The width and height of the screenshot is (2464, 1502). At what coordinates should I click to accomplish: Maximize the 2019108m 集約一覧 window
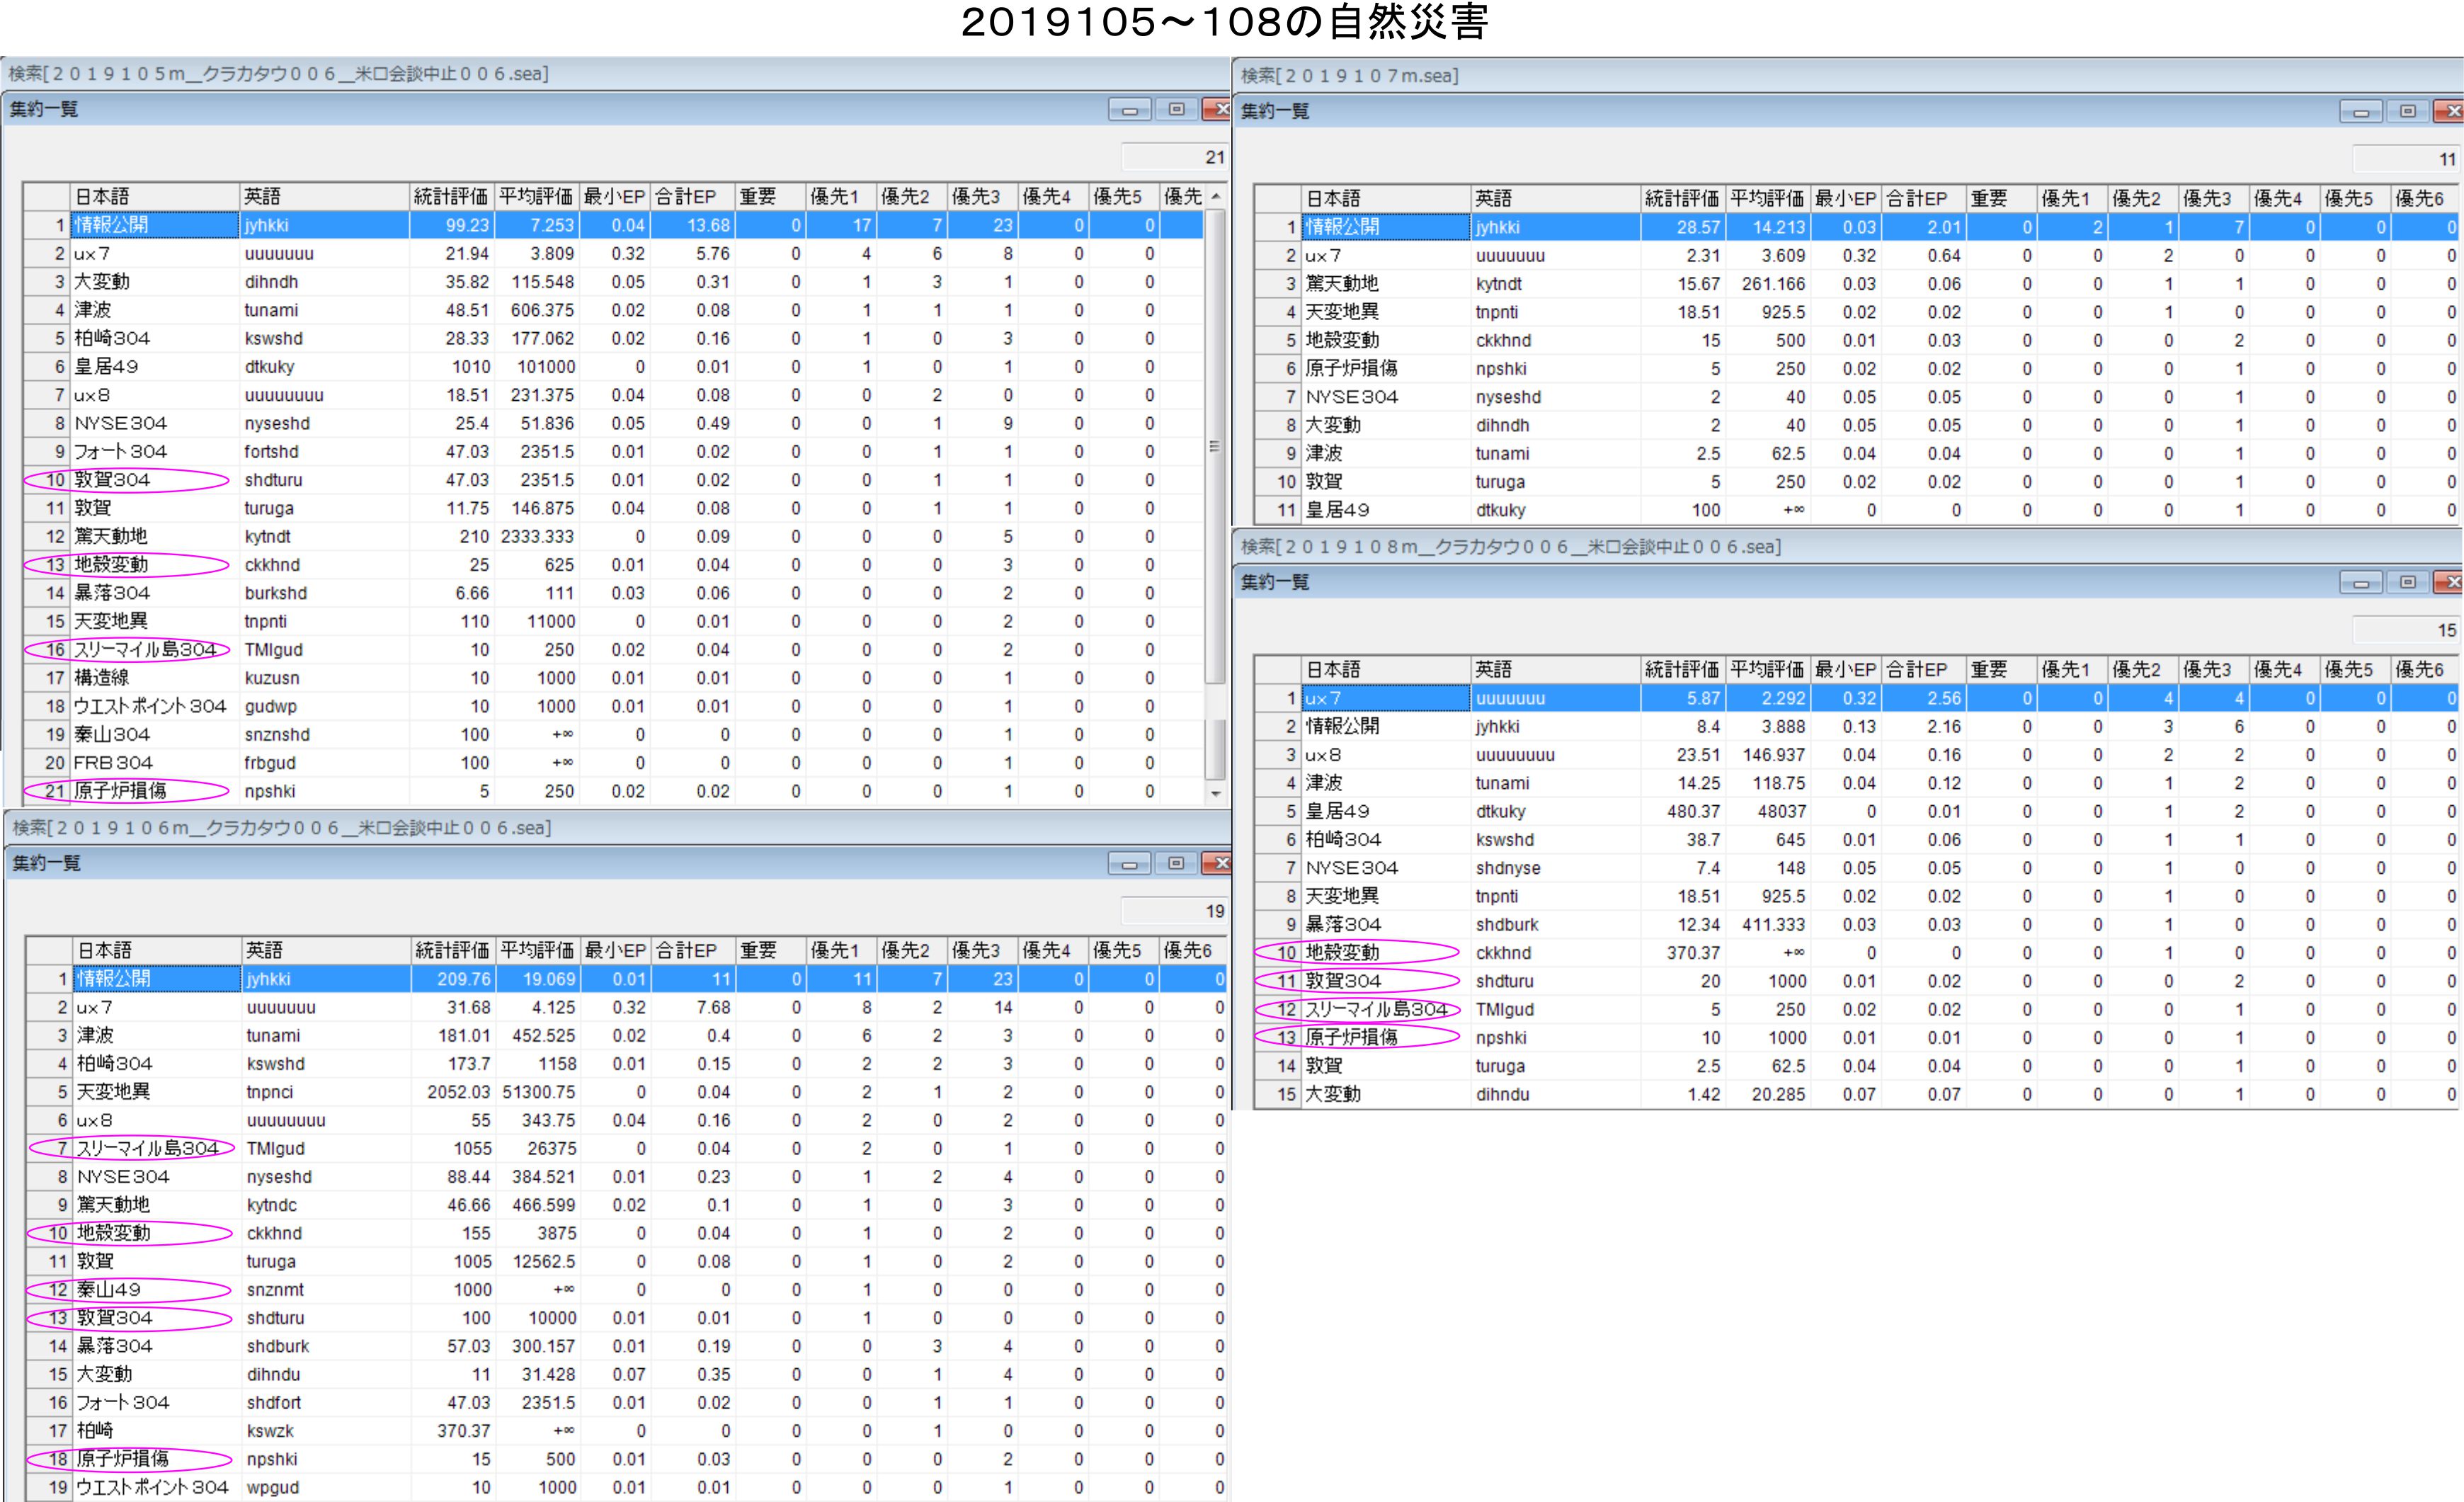[x=2408, y=583]
